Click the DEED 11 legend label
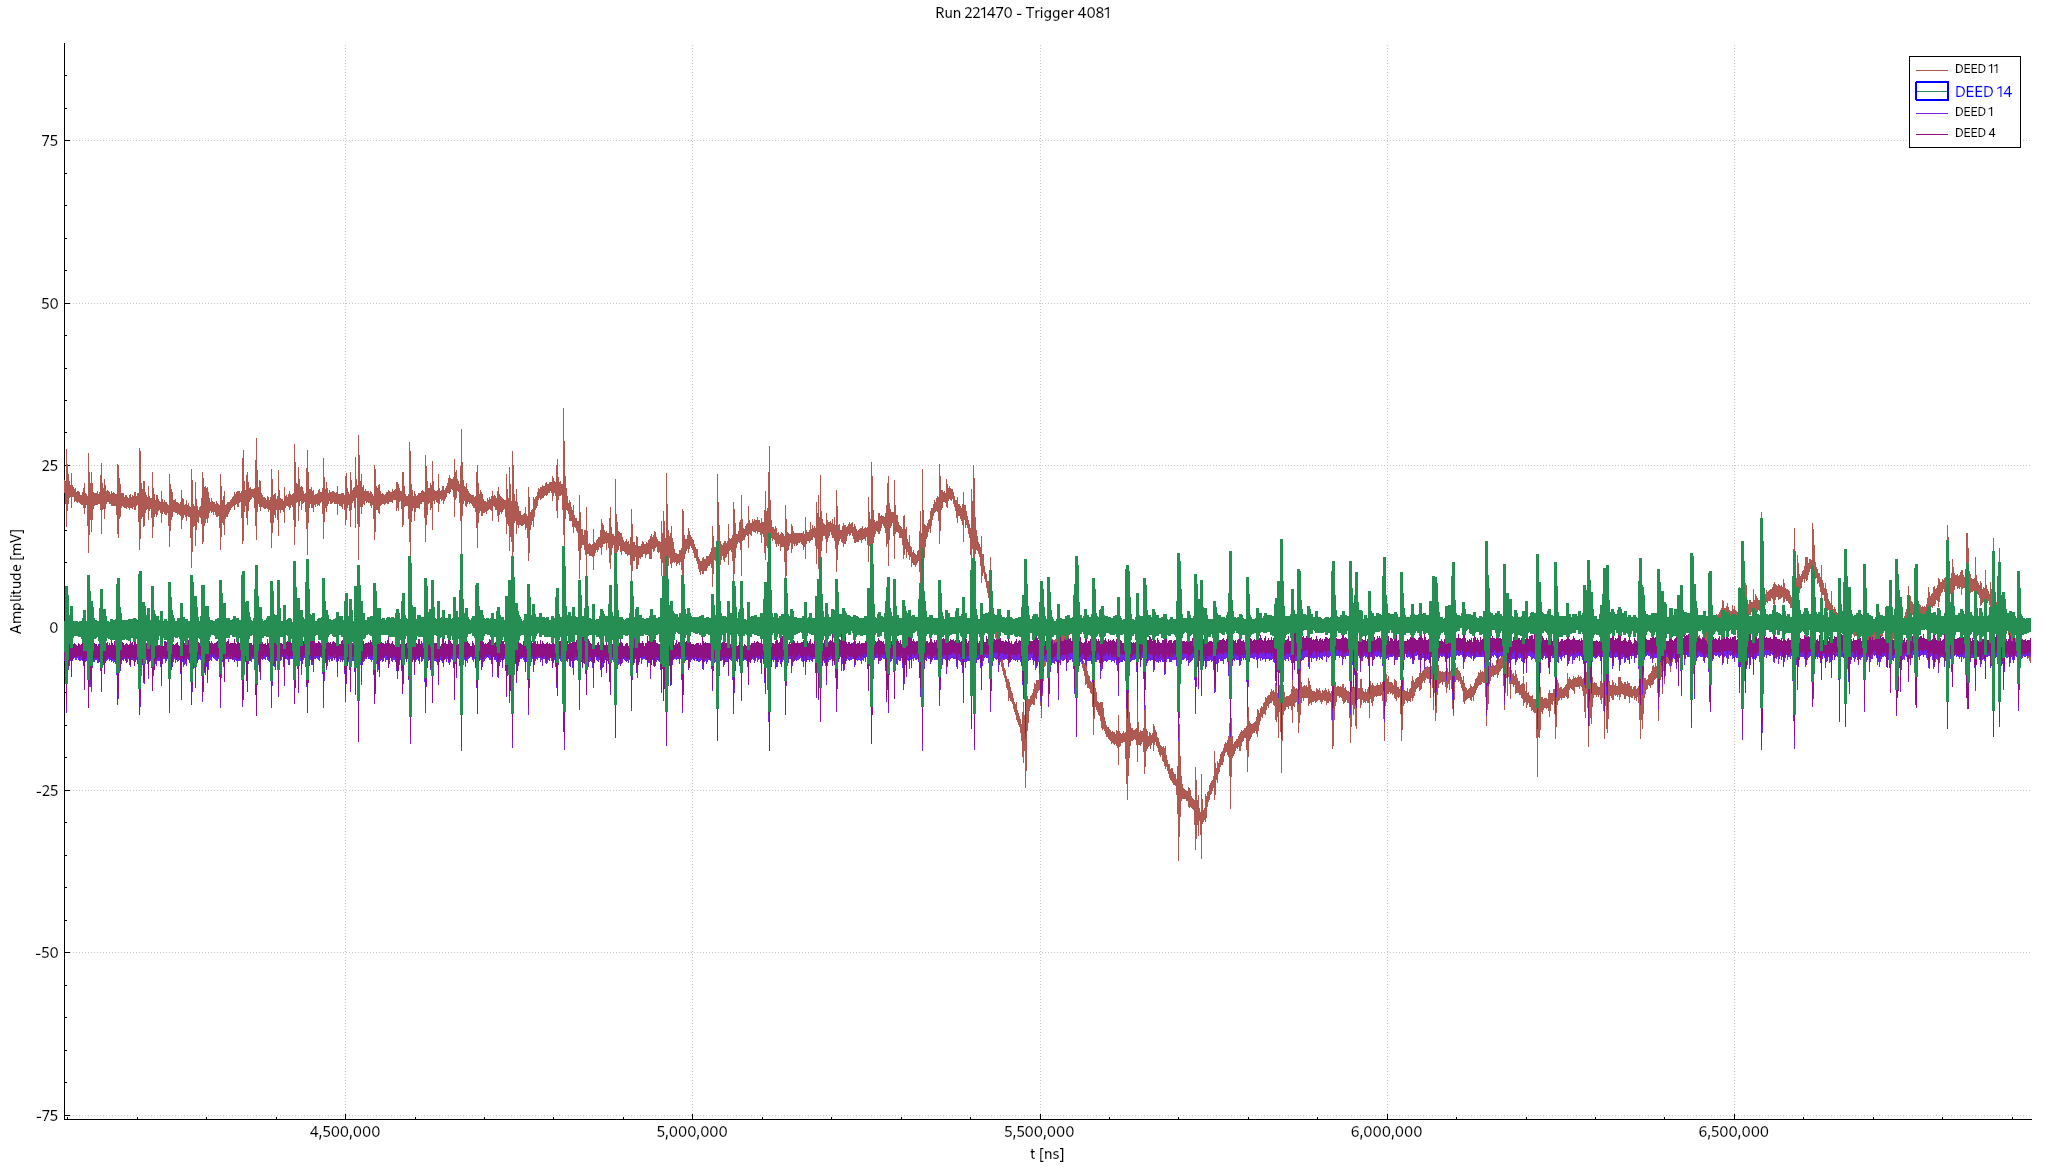This screenshot has height=1170, width=2046. [1976, 69]
